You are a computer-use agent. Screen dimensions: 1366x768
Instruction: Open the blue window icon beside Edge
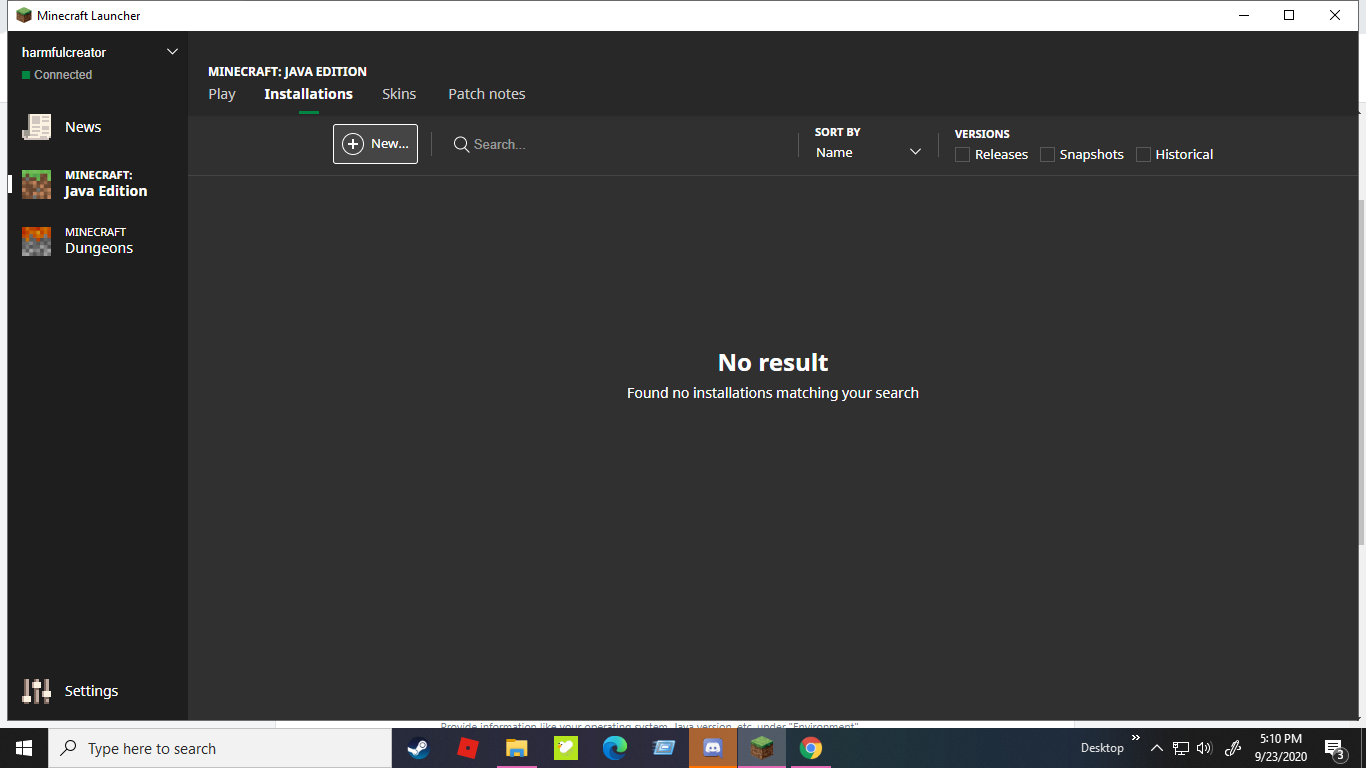coord(663,748)
